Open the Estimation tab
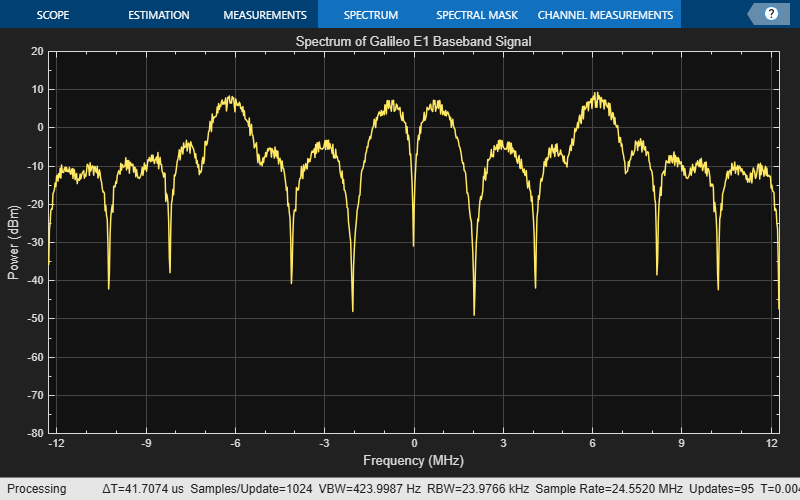Image resolution: width=800 pixels, height=500 pixels. pyautogui.click(x=158, y=15)
